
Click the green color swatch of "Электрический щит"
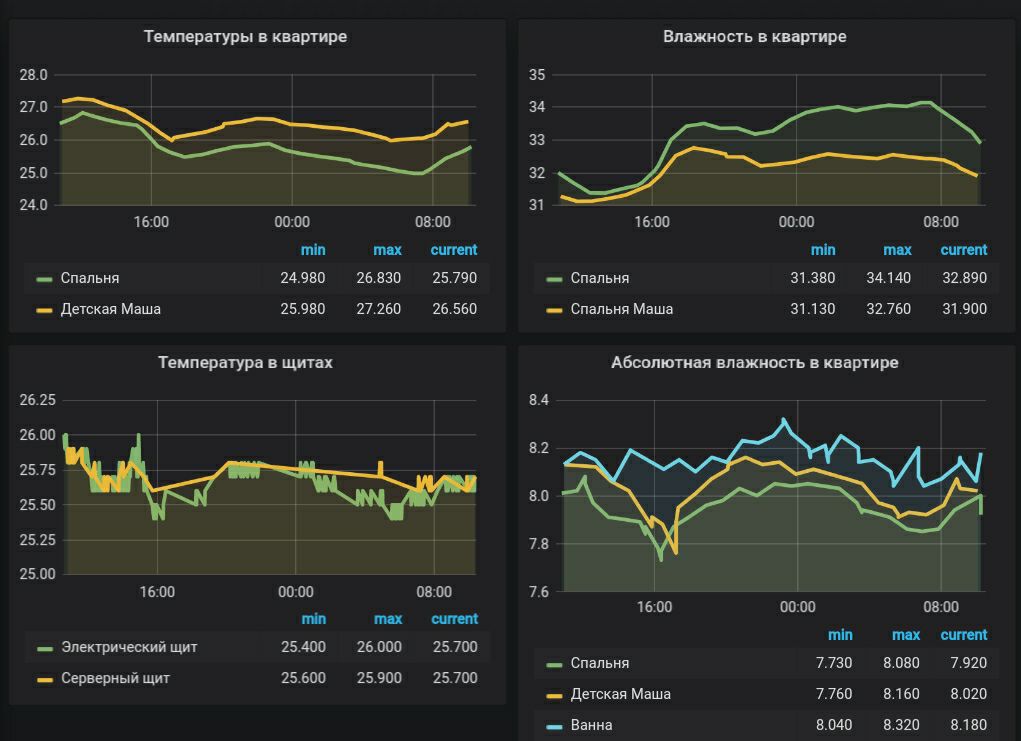click(45, 648)
